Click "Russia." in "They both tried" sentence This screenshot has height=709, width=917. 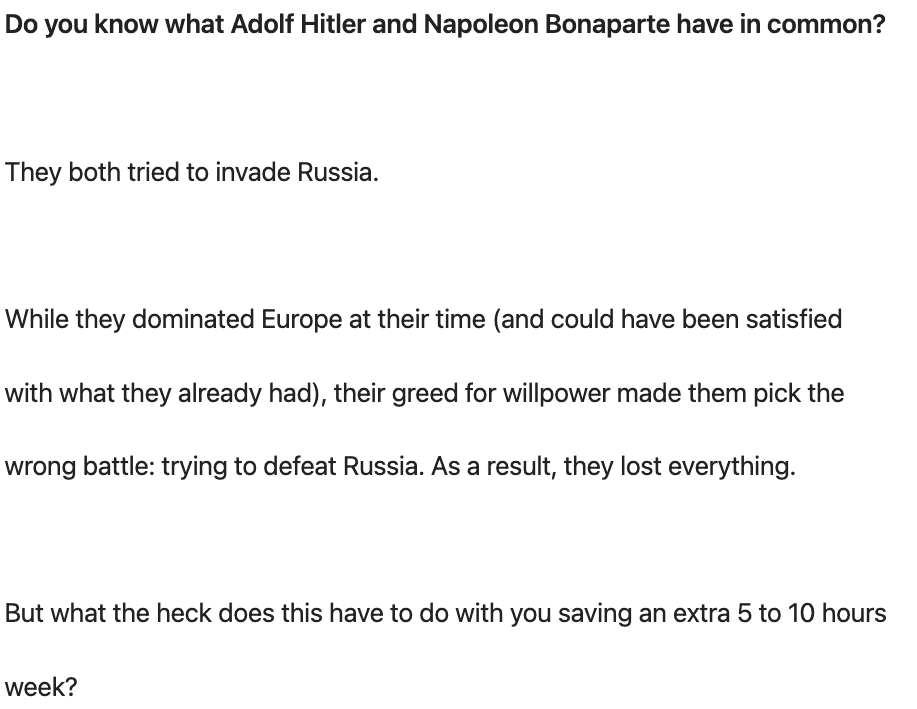pos(338,173)
